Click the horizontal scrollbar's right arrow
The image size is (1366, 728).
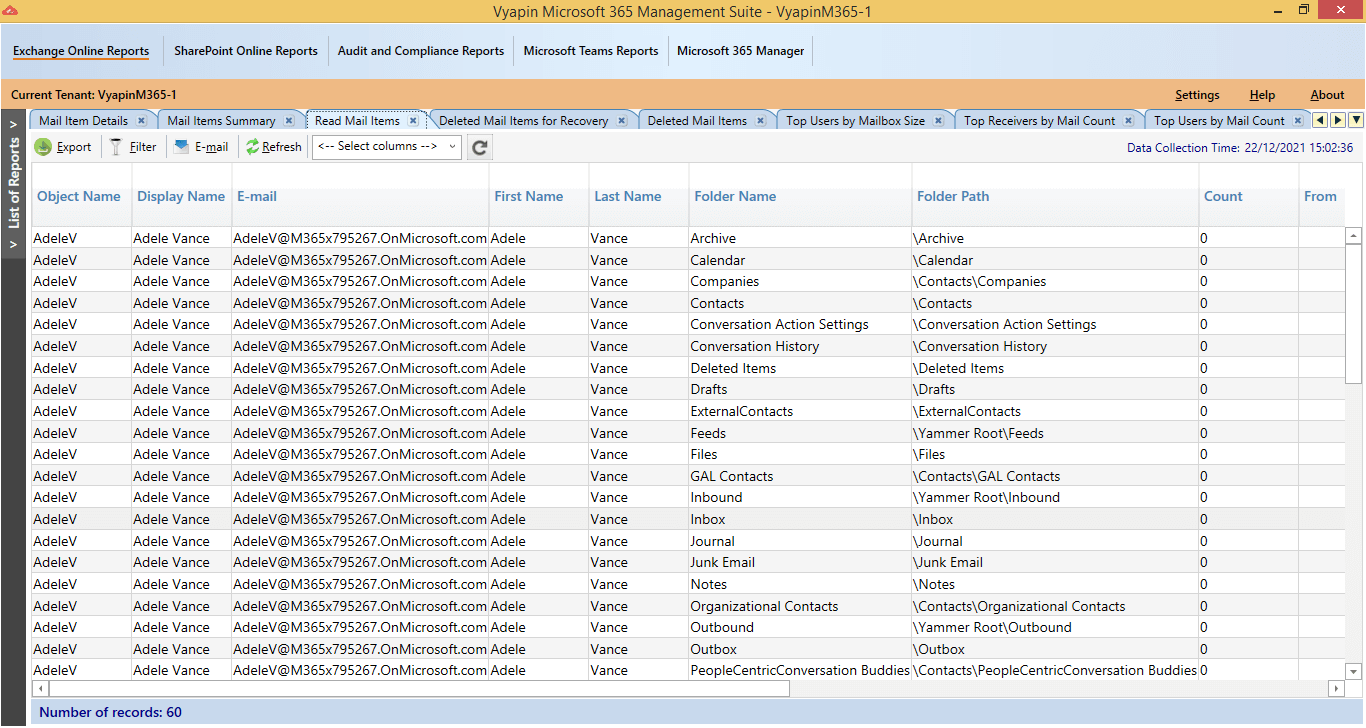point(1336,689)
